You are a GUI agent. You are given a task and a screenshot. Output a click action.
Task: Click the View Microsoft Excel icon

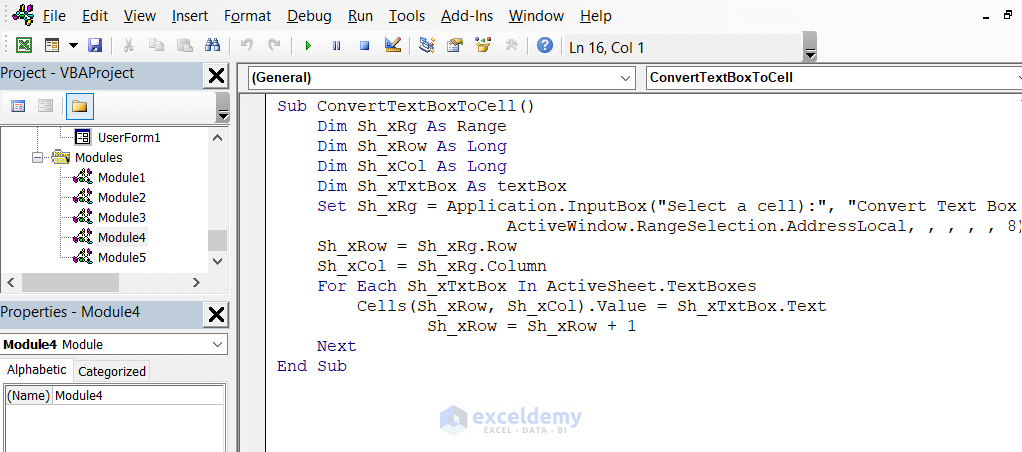(24, 46)
